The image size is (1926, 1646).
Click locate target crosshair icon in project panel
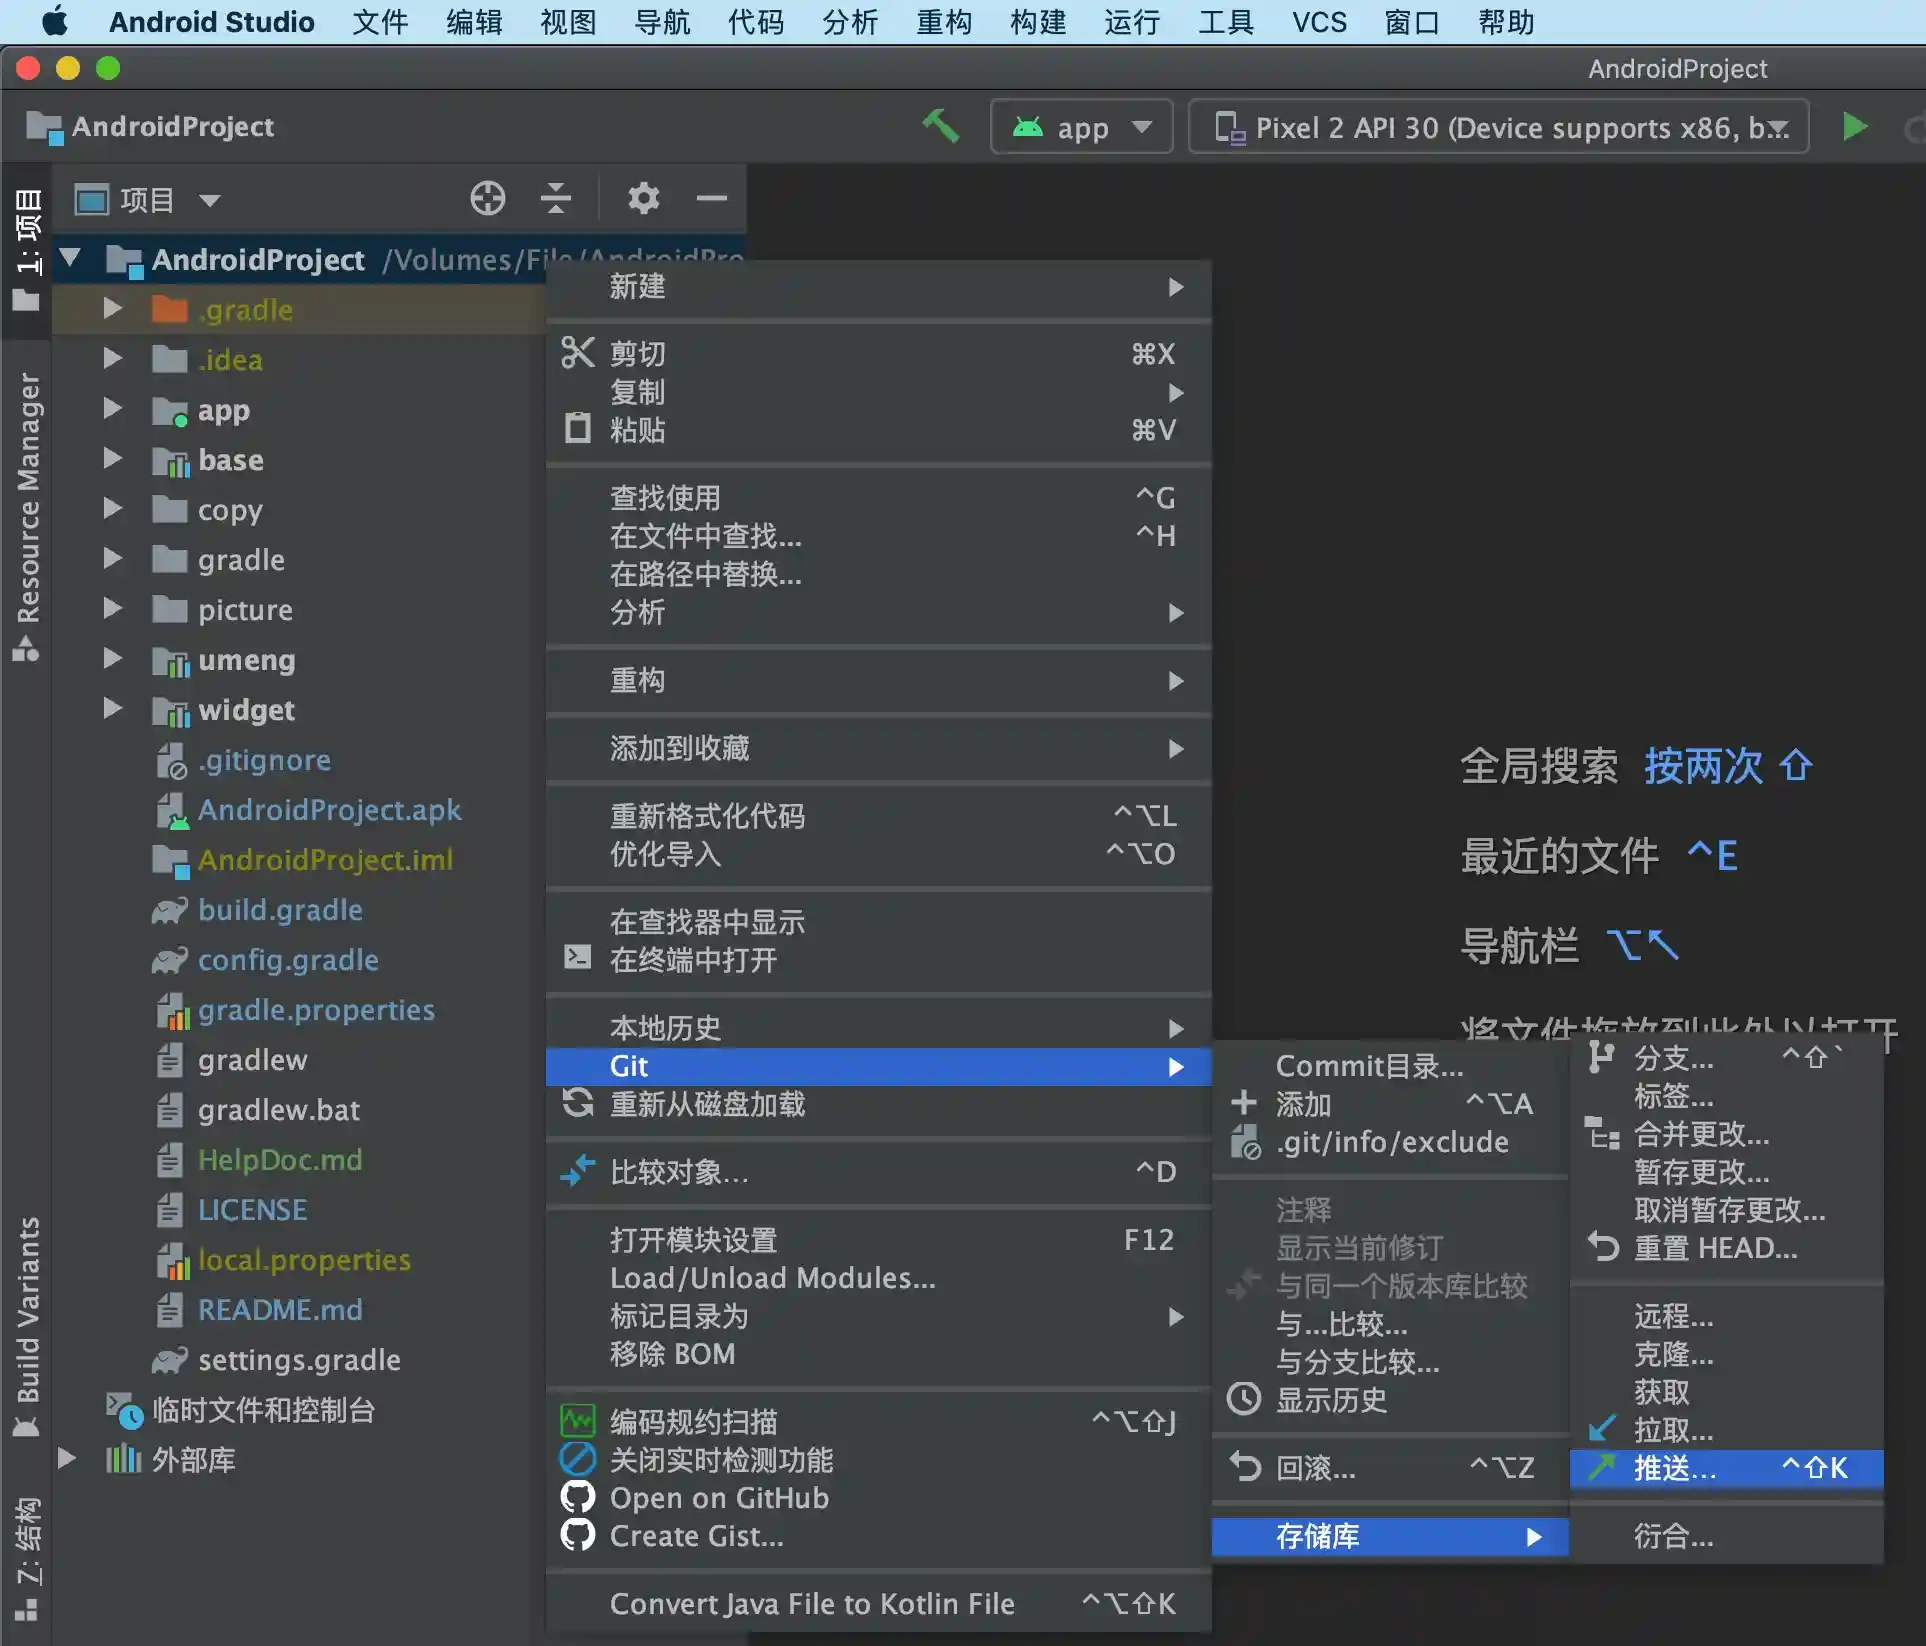pyautogui.click(x=487, y=198)
